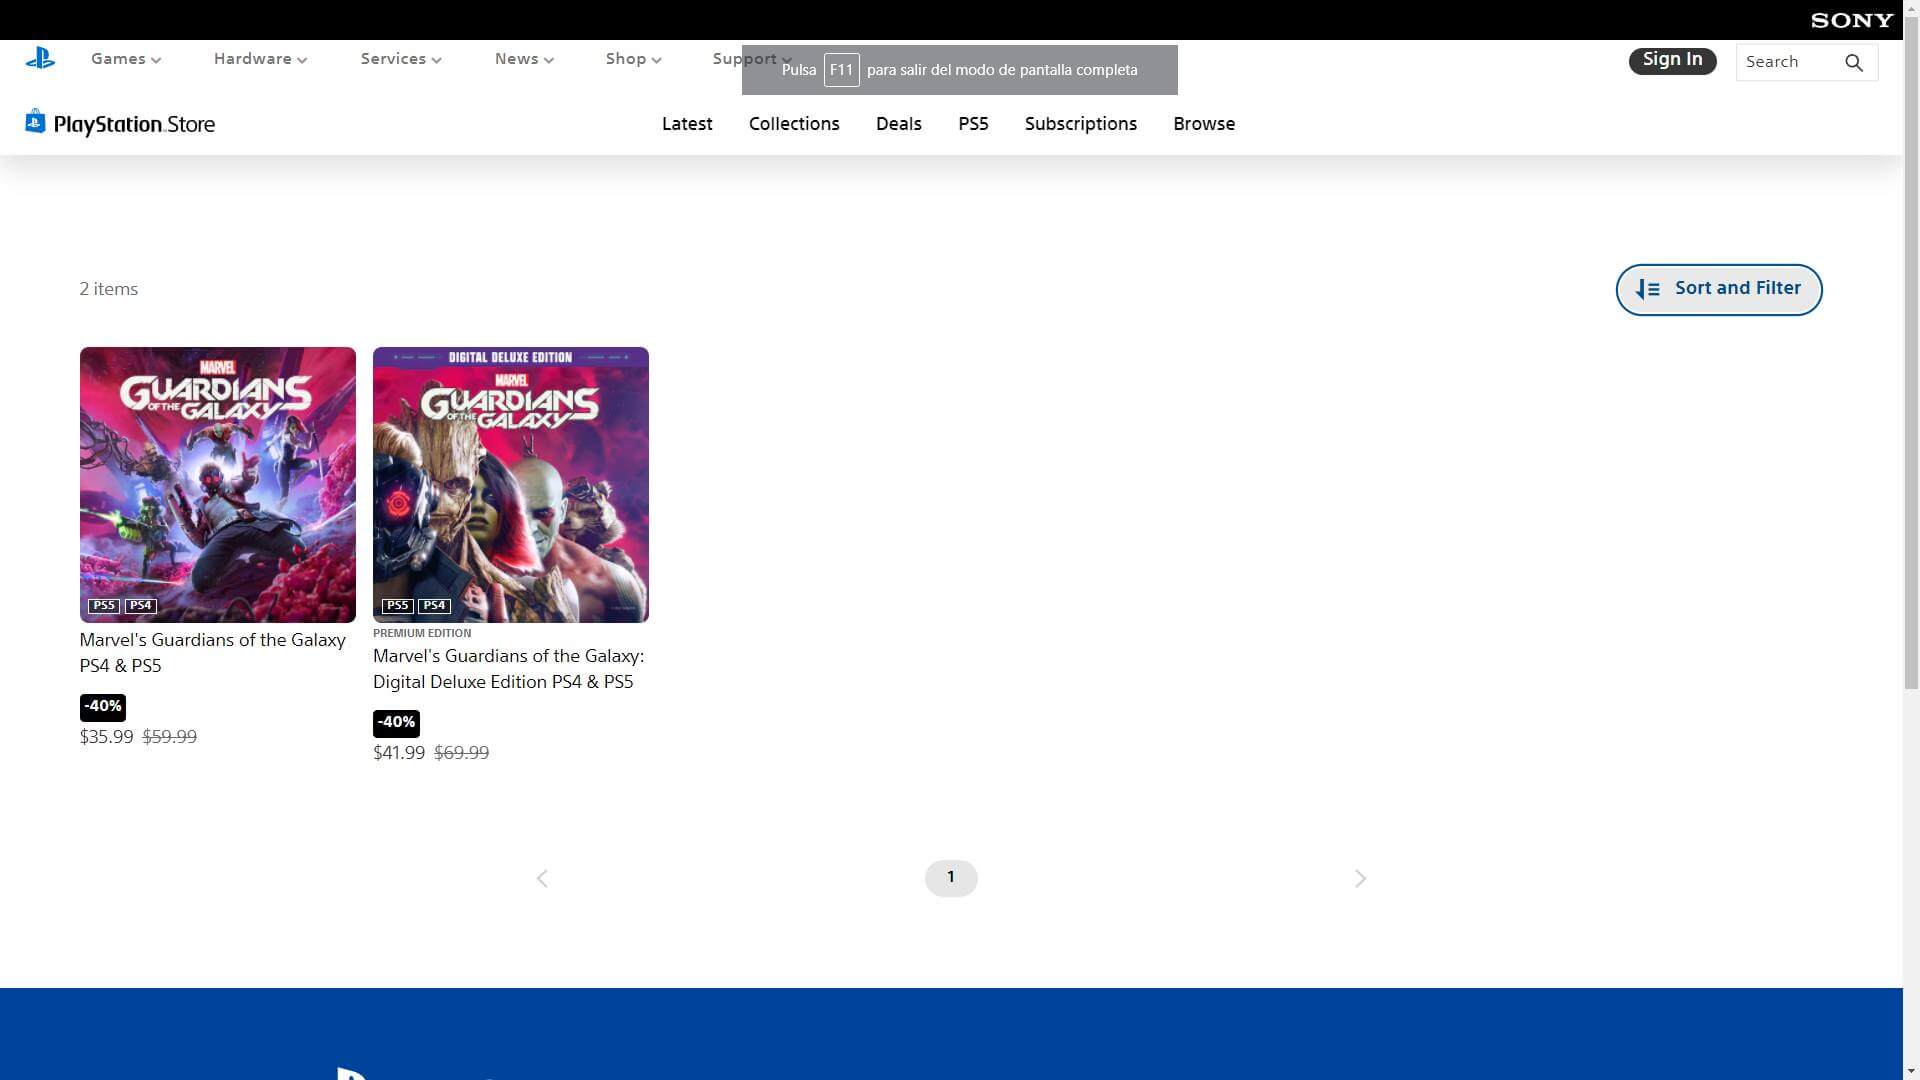Expand the Hardware dropdown menu
1920x1080 pixels.
click(x=260, y=59)
